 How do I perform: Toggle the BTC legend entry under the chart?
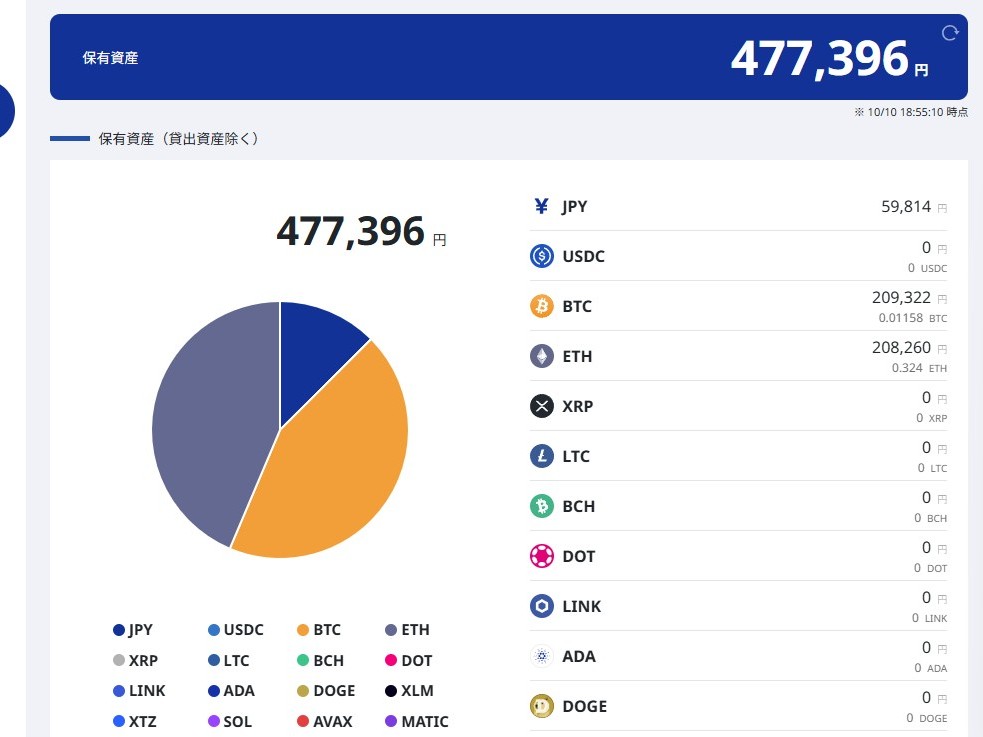pos(319,630)
